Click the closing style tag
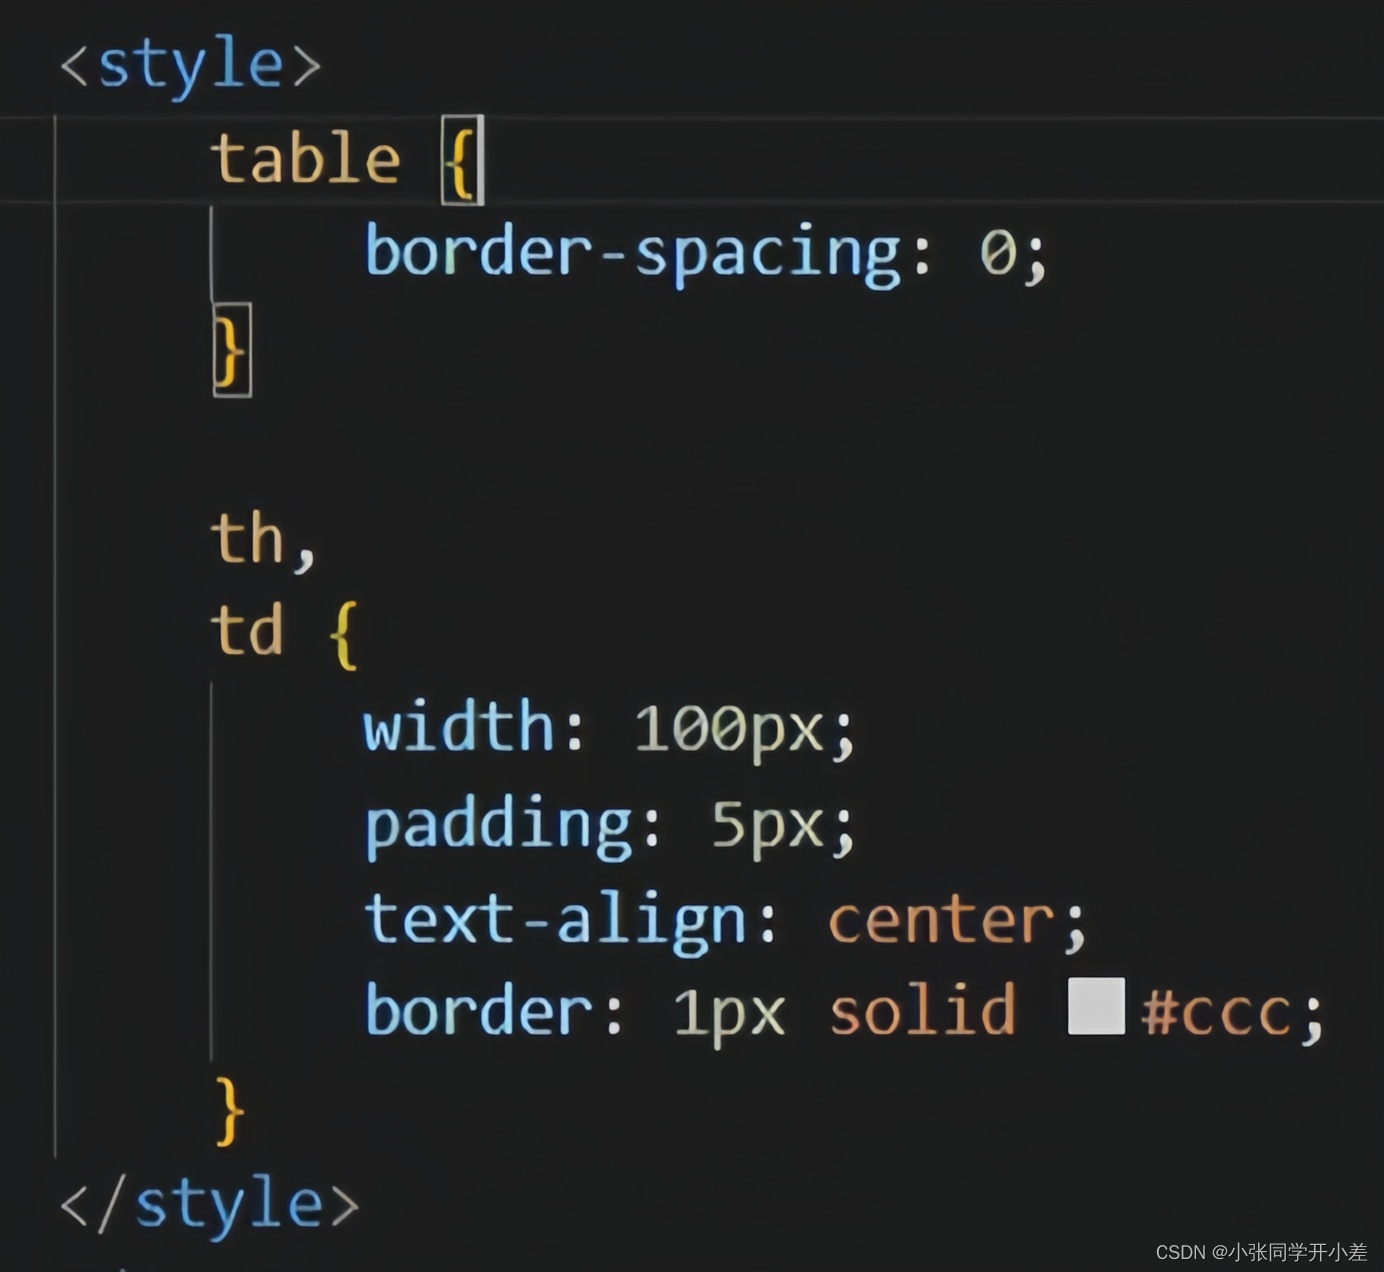The width and height of the screenshot is (1384, 1272). pos(210,1205)
